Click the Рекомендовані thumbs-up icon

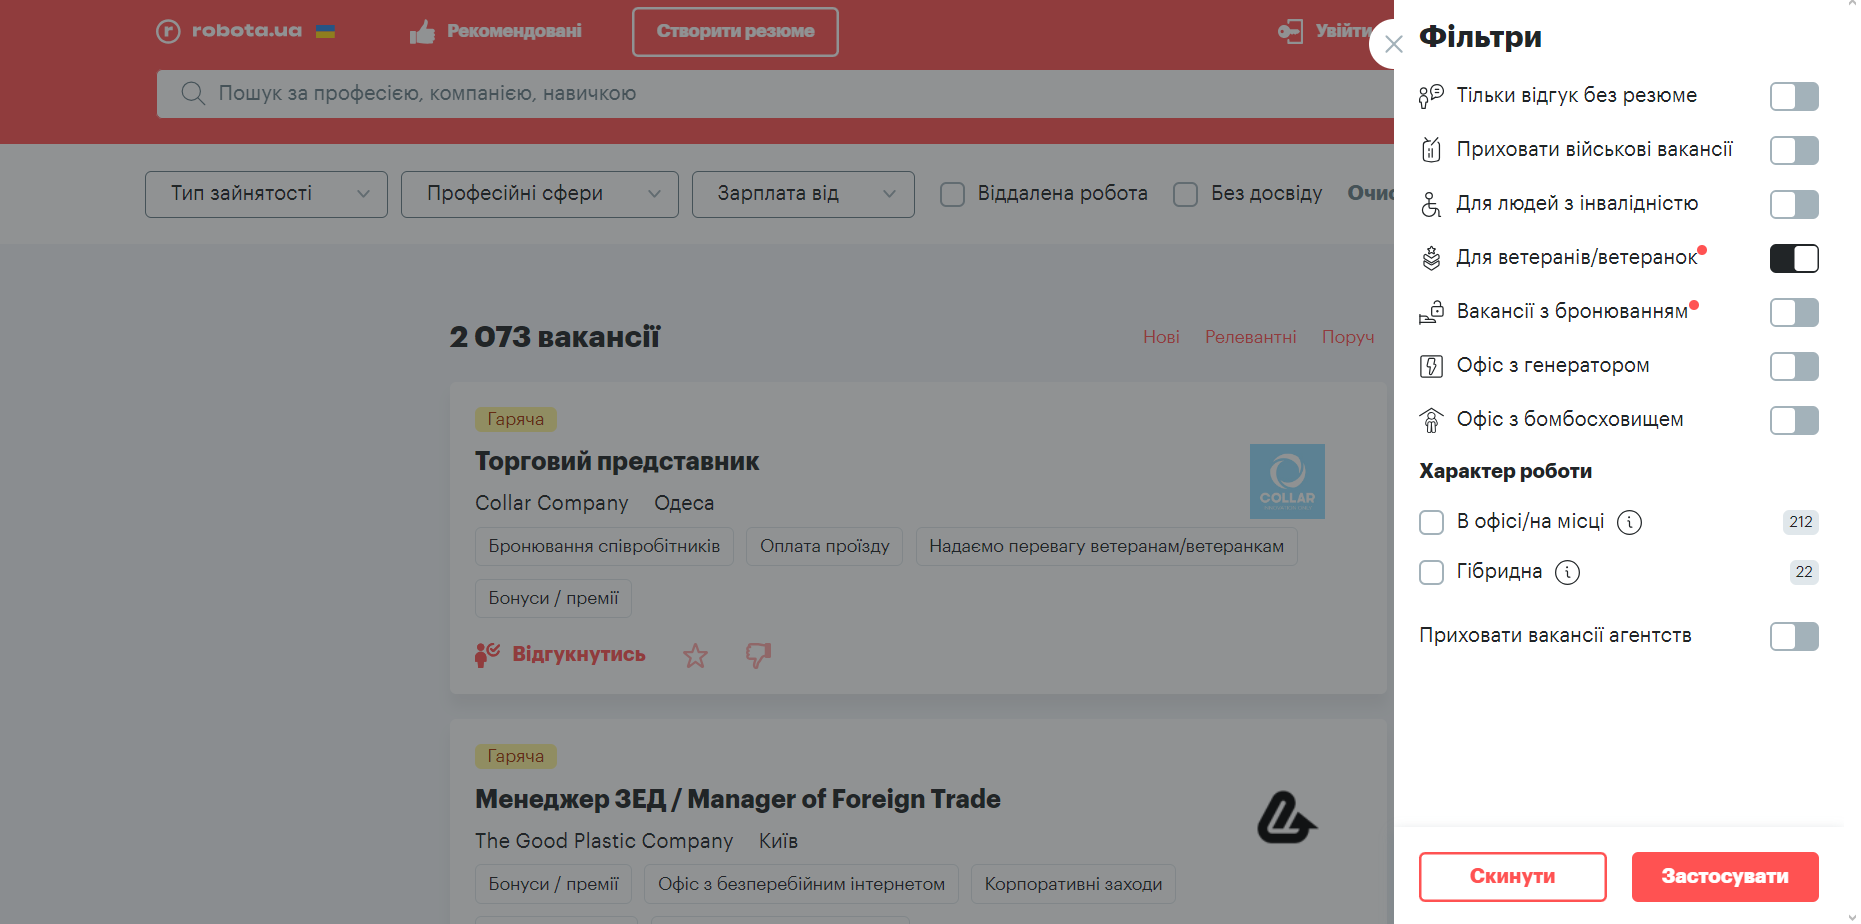pyautogui.click(x=422, y=32)
